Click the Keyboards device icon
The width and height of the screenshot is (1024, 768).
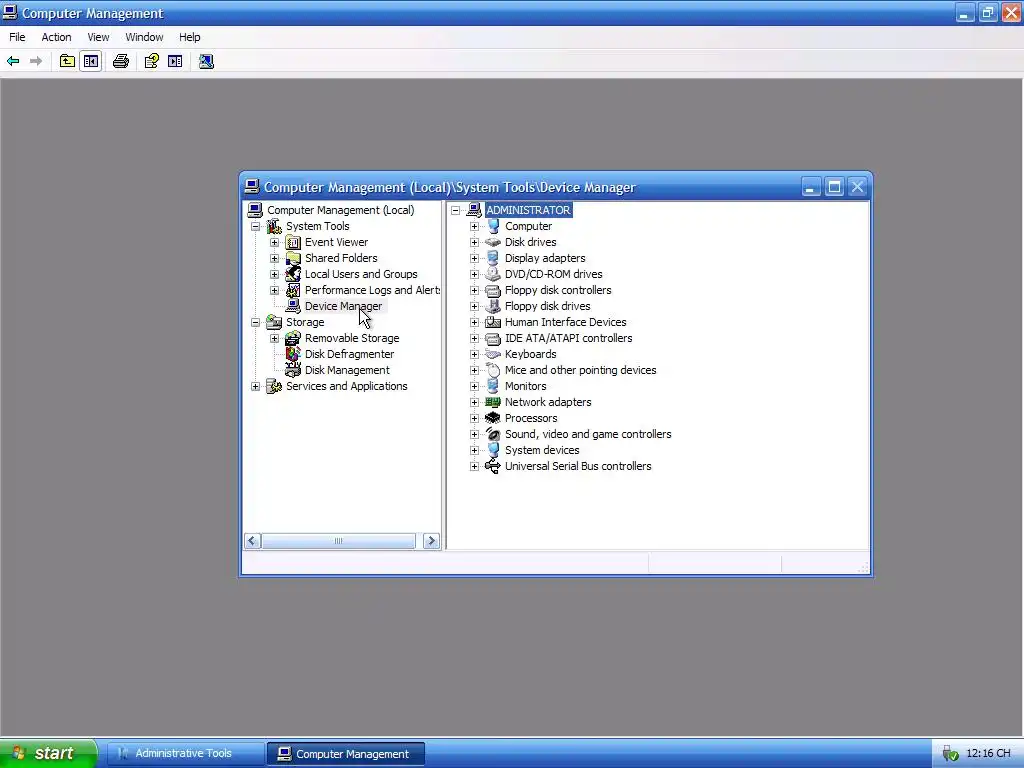493,354
